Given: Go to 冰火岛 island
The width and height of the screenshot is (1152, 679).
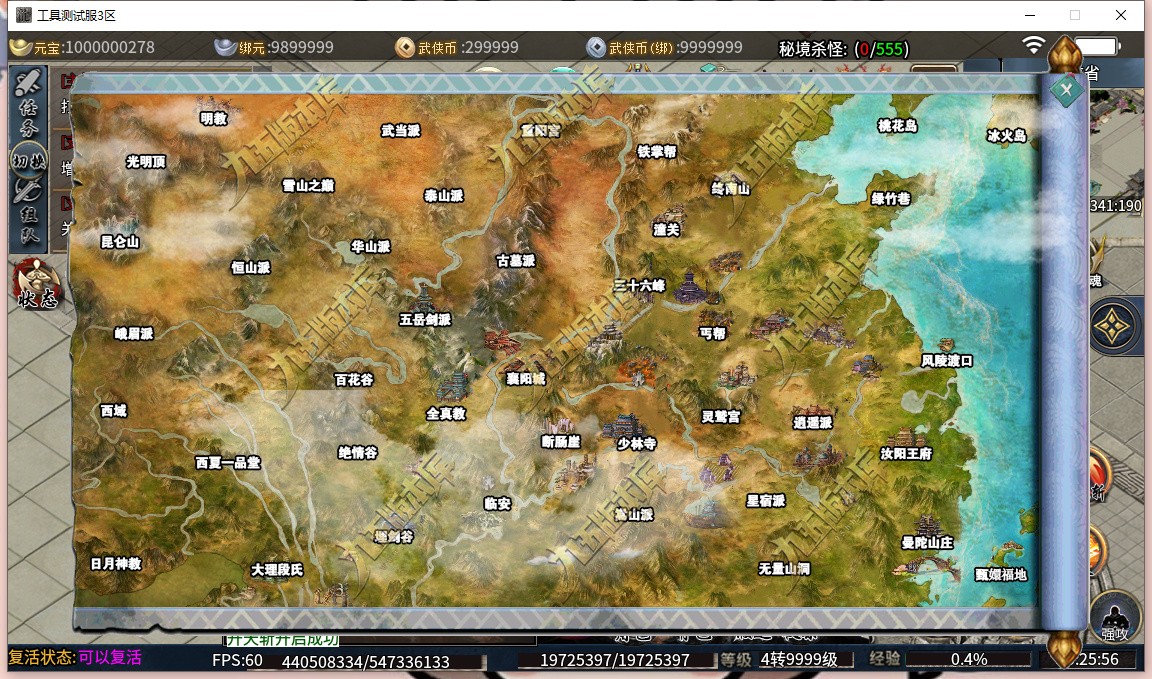Looking at the screenshot, I should [x=1007, y=136].
